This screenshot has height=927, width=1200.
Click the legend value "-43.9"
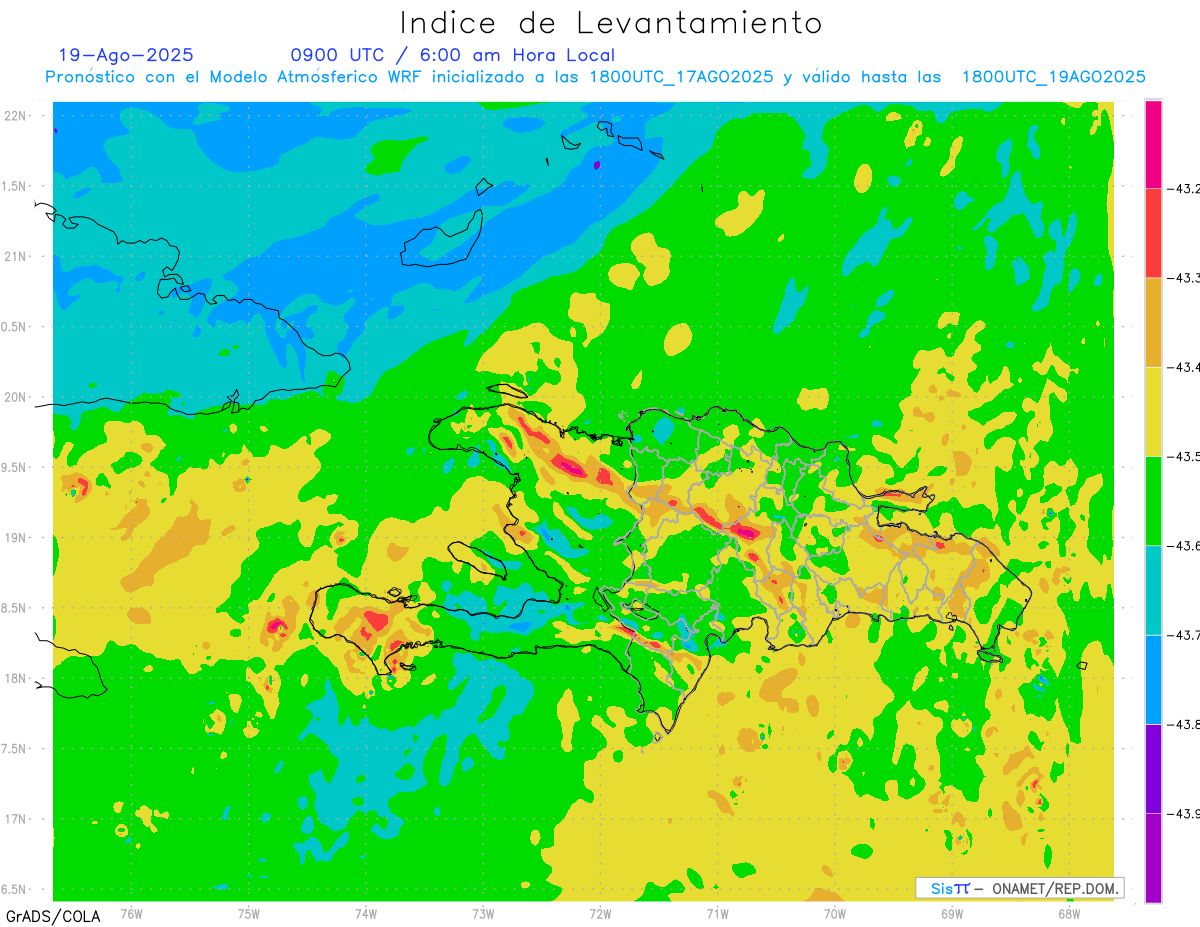point(1185,814)
